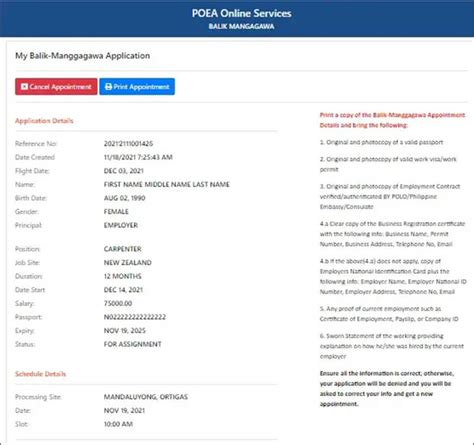This screenshot has width=474, height=445.
Task: Click requirement 2 about work visa/permit
Action: pyautogui.click(x=388, y=164)
